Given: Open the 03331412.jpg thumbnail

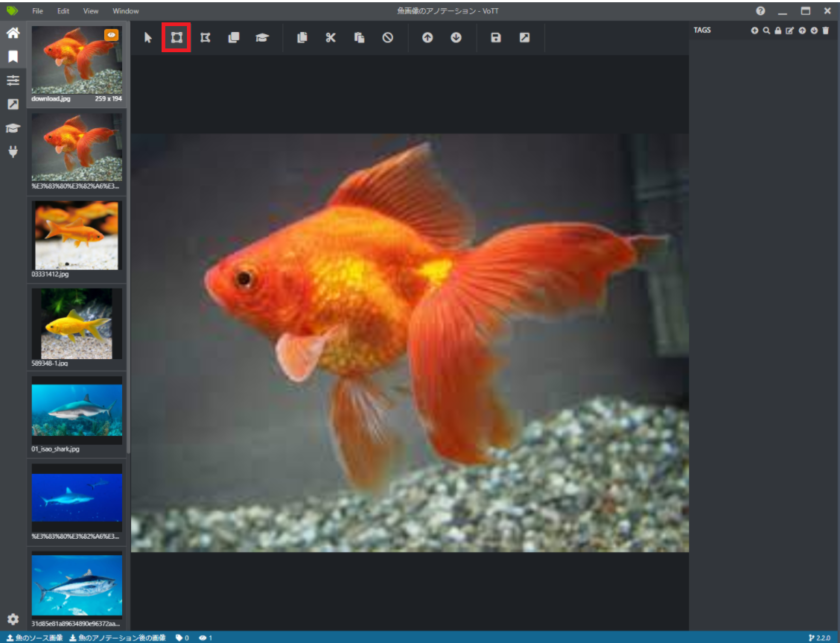Looking at the screenshot, I should pyautogui.click(x=77, y=235).
